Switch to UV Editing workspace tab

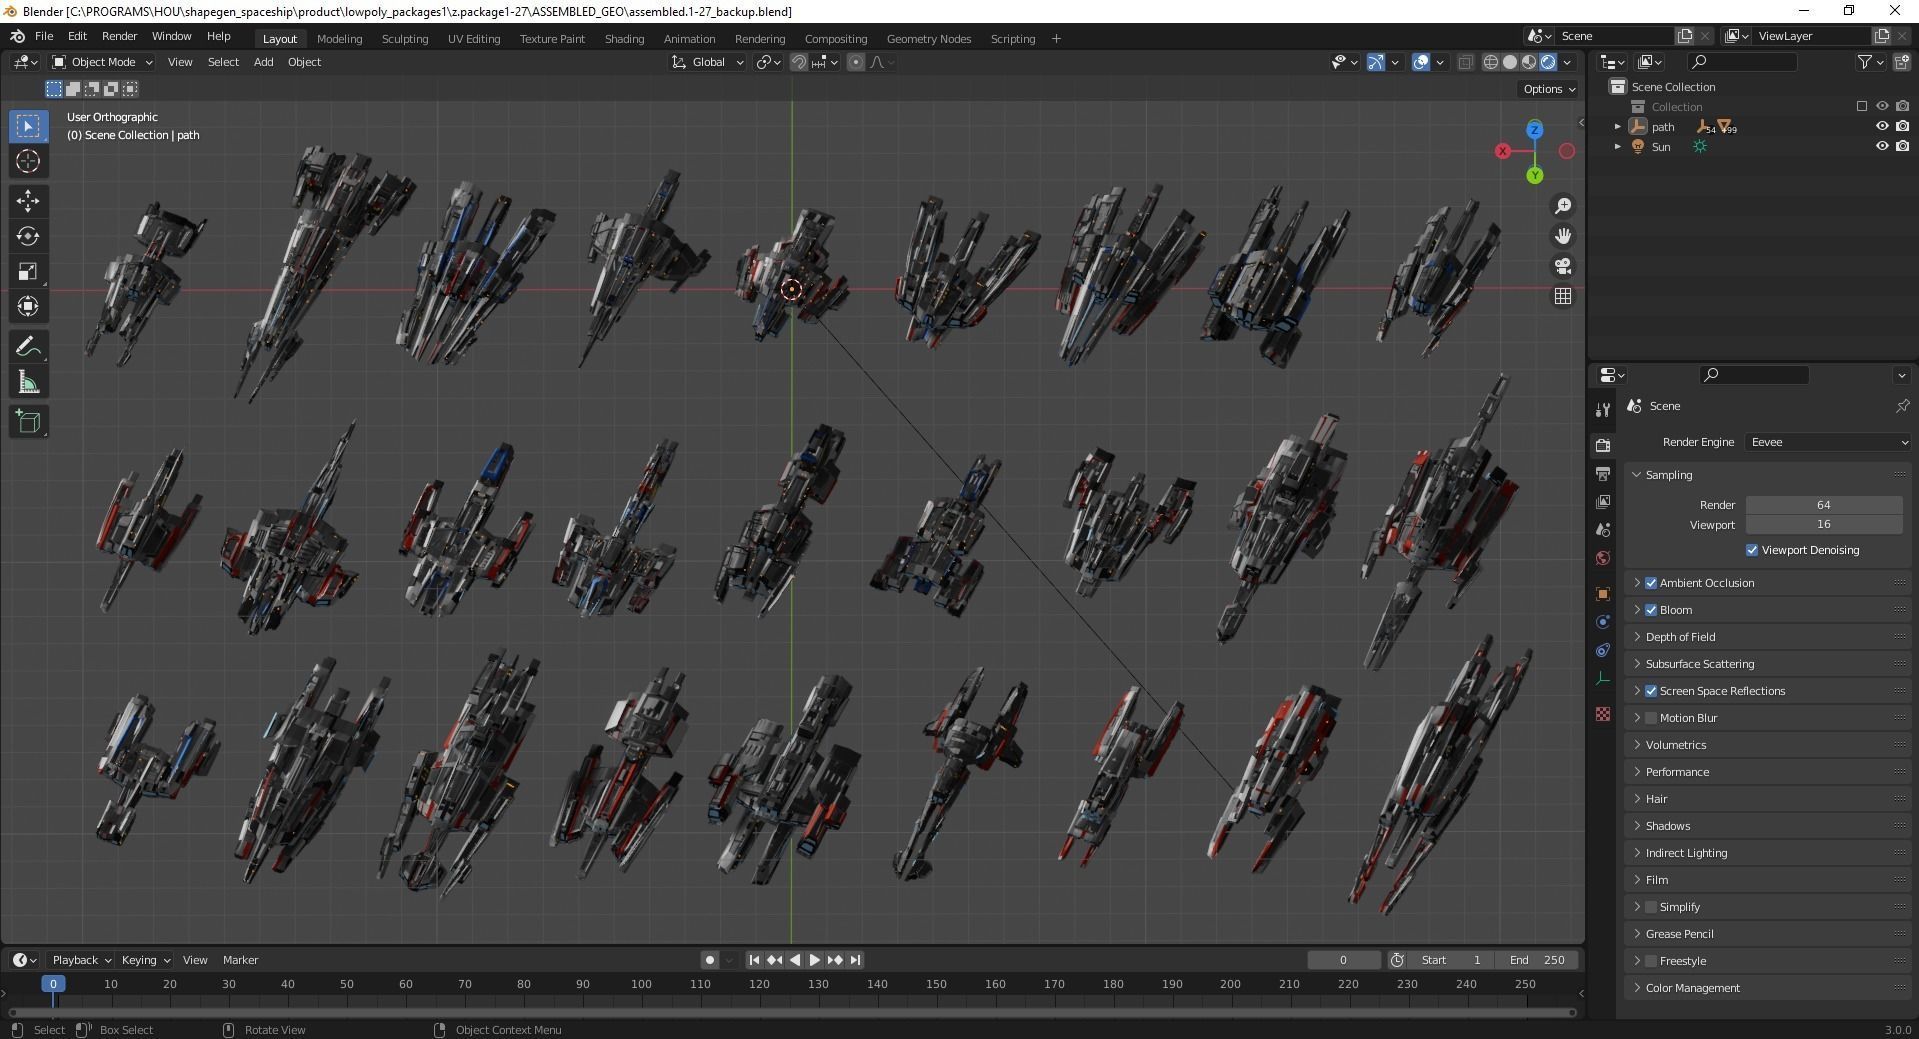[474, 39]
